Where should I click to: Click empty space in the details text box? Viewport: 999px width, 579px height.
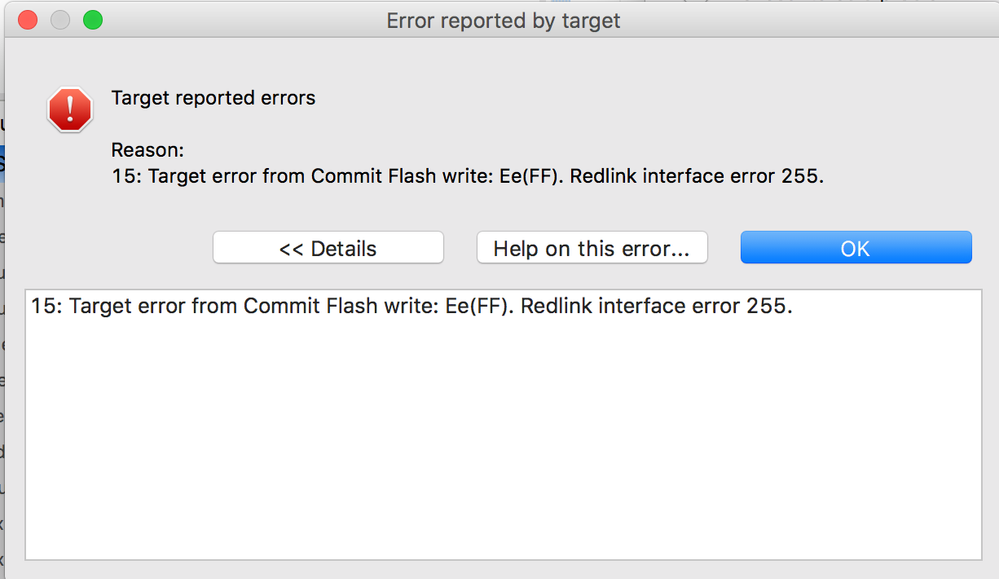click(500, 450)
